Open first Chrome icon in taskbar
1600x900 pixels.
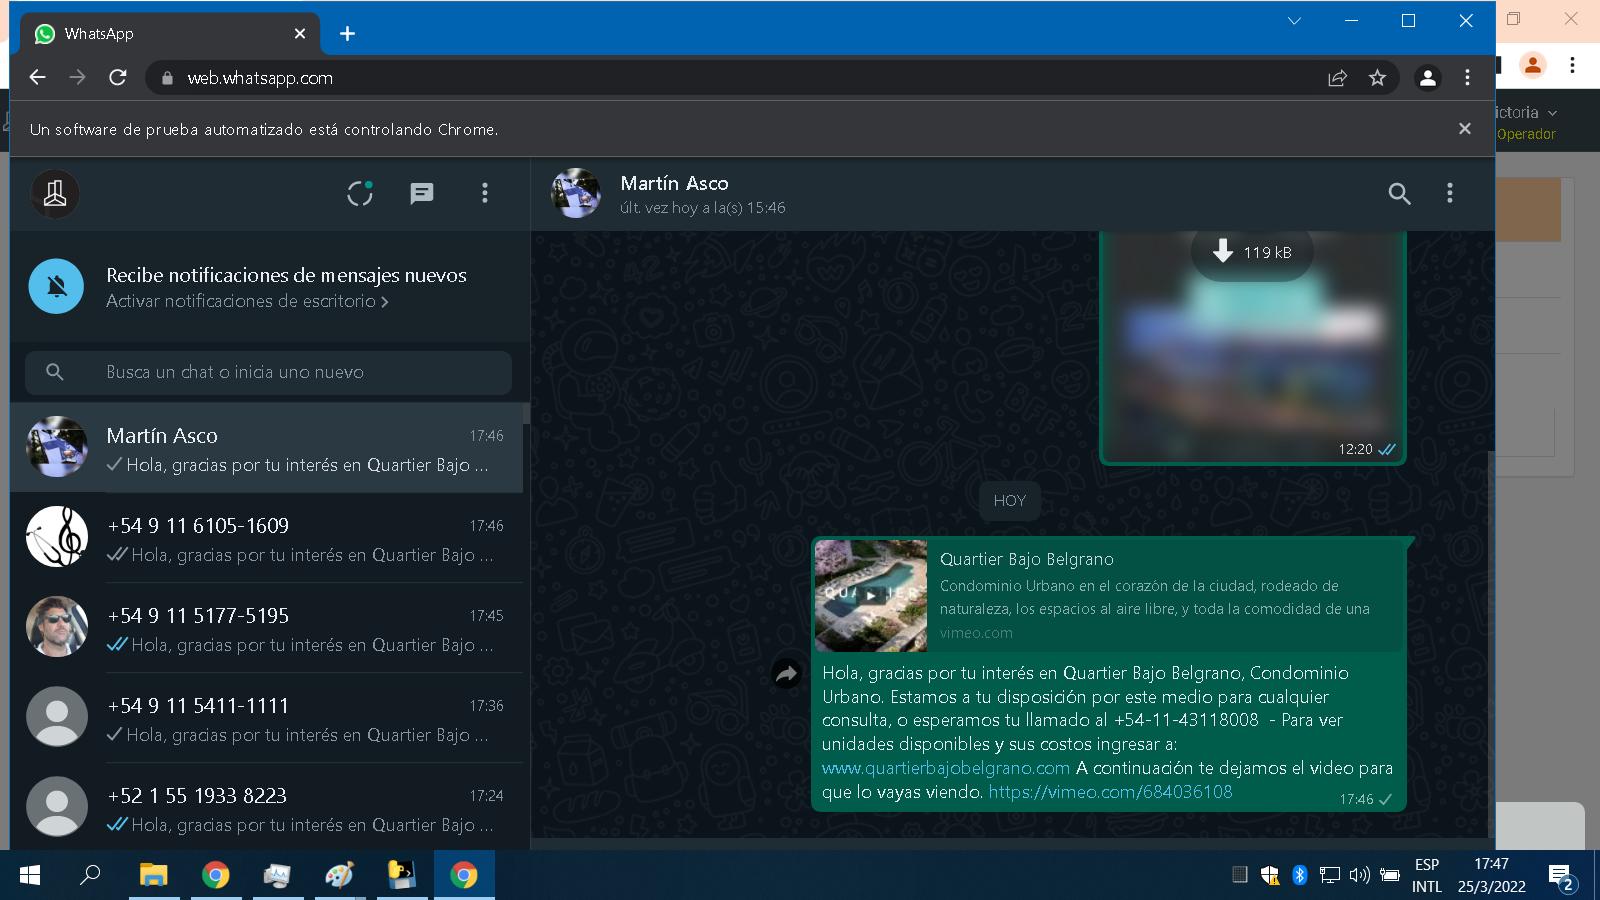(215, 875)
